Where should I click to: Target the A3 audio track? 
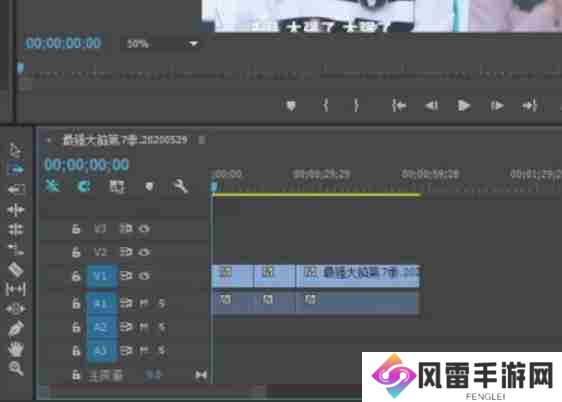tap(102, 351)
